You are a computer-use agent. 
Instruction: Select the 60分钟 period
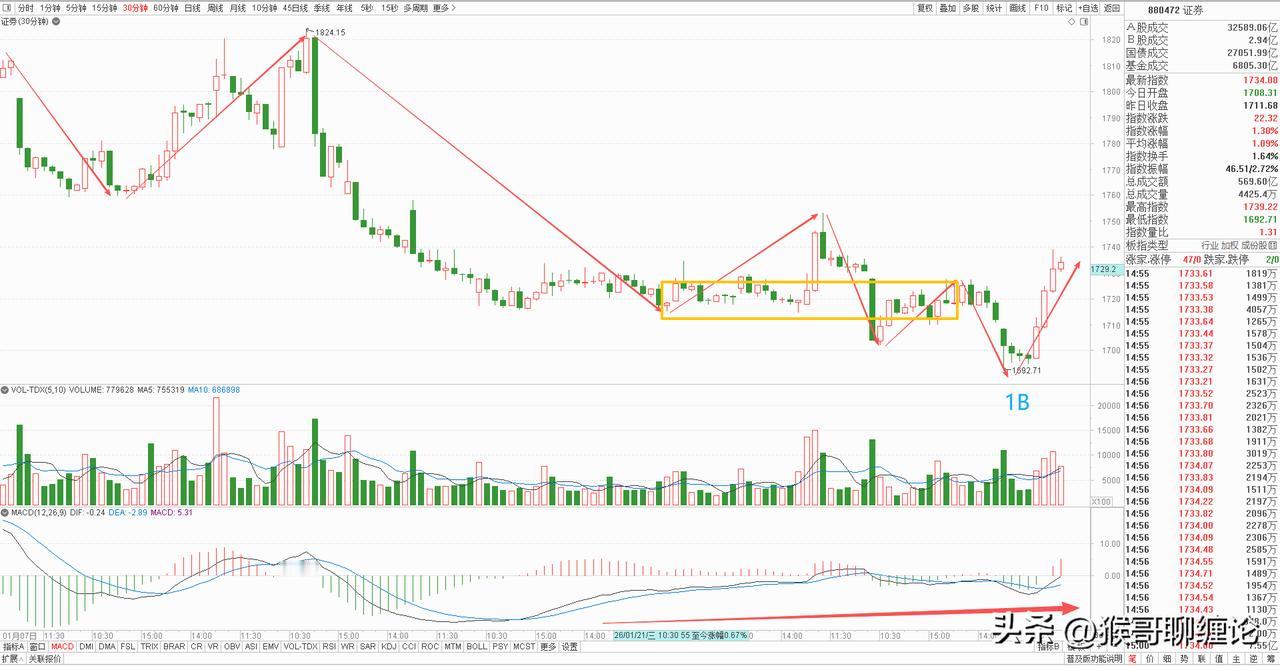pyautogui.click(x=166, y=8)
